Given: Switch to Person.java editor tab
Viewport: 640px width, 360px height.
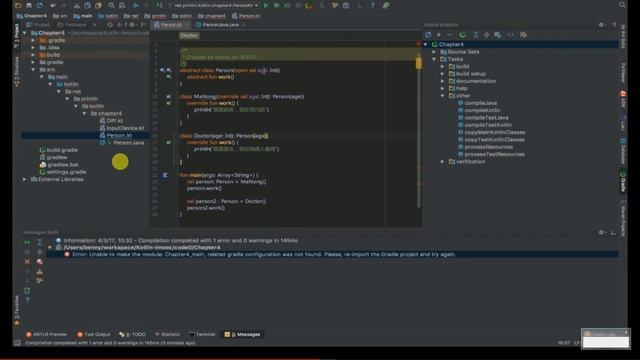Looking at the screenshot, I should 220,25.
